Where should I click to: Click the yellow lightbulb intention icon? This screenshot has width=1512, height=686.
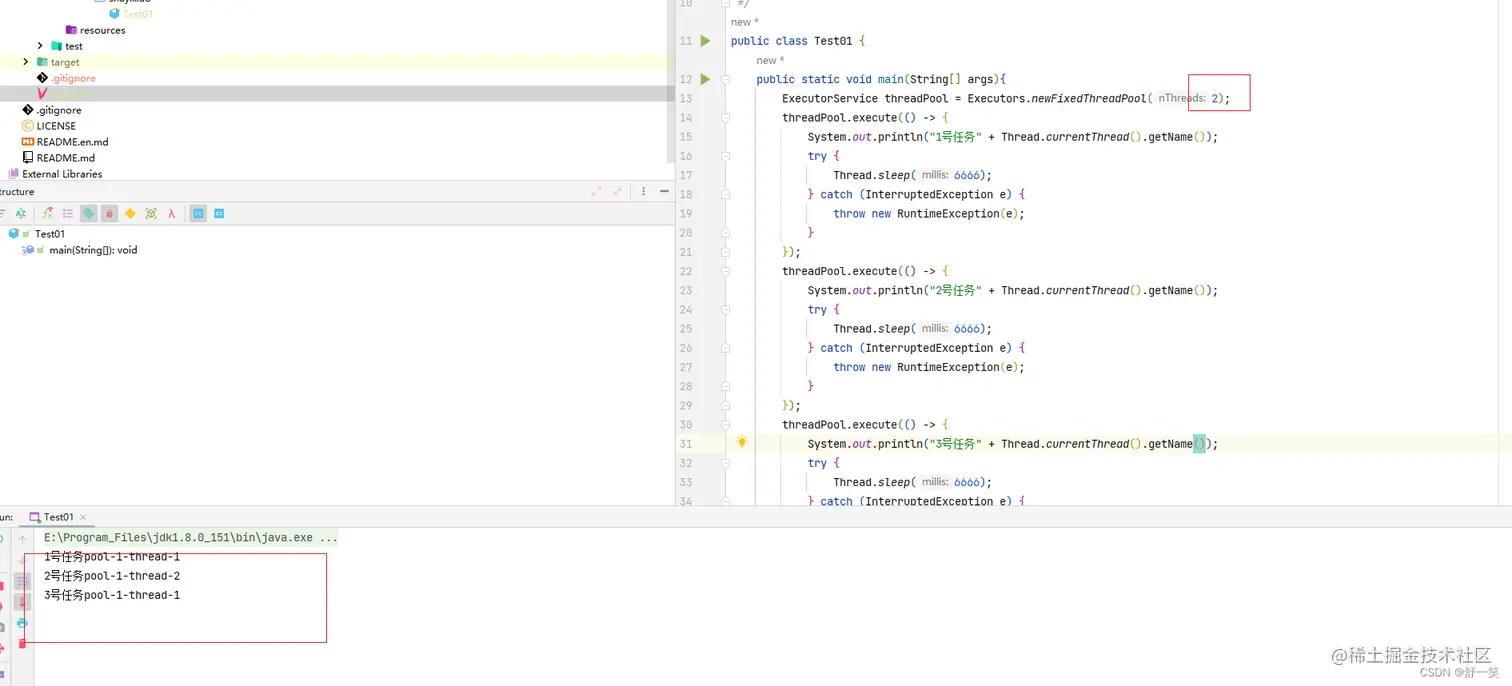click(x=741, y=442)
